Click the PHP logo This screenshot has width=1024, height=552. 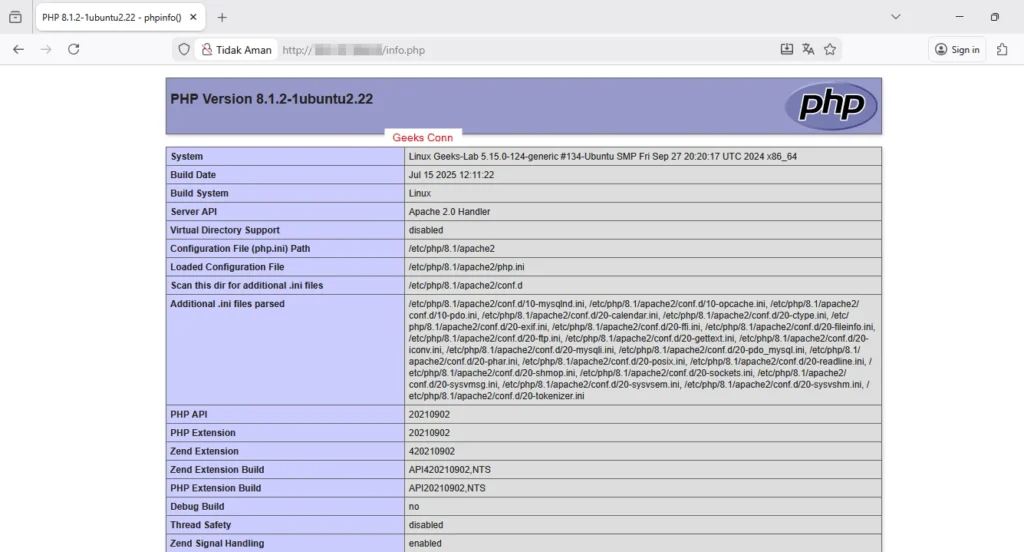pyautogui.click(x=831, y=105)
